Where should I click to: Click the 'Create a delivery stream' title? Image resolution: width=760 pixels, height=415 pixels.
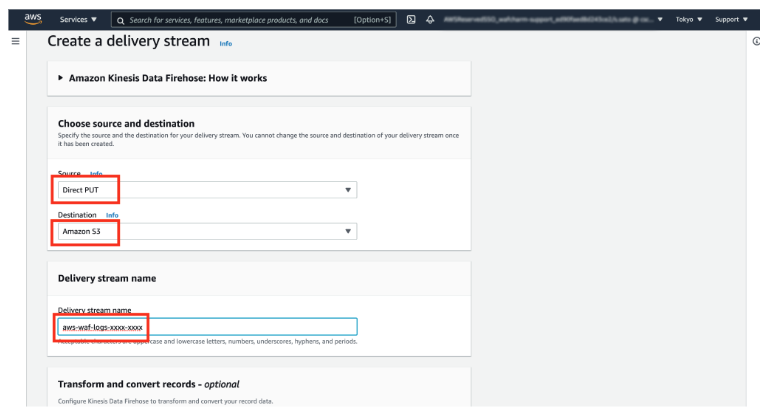pyautogui.click(x=129, y=43)
